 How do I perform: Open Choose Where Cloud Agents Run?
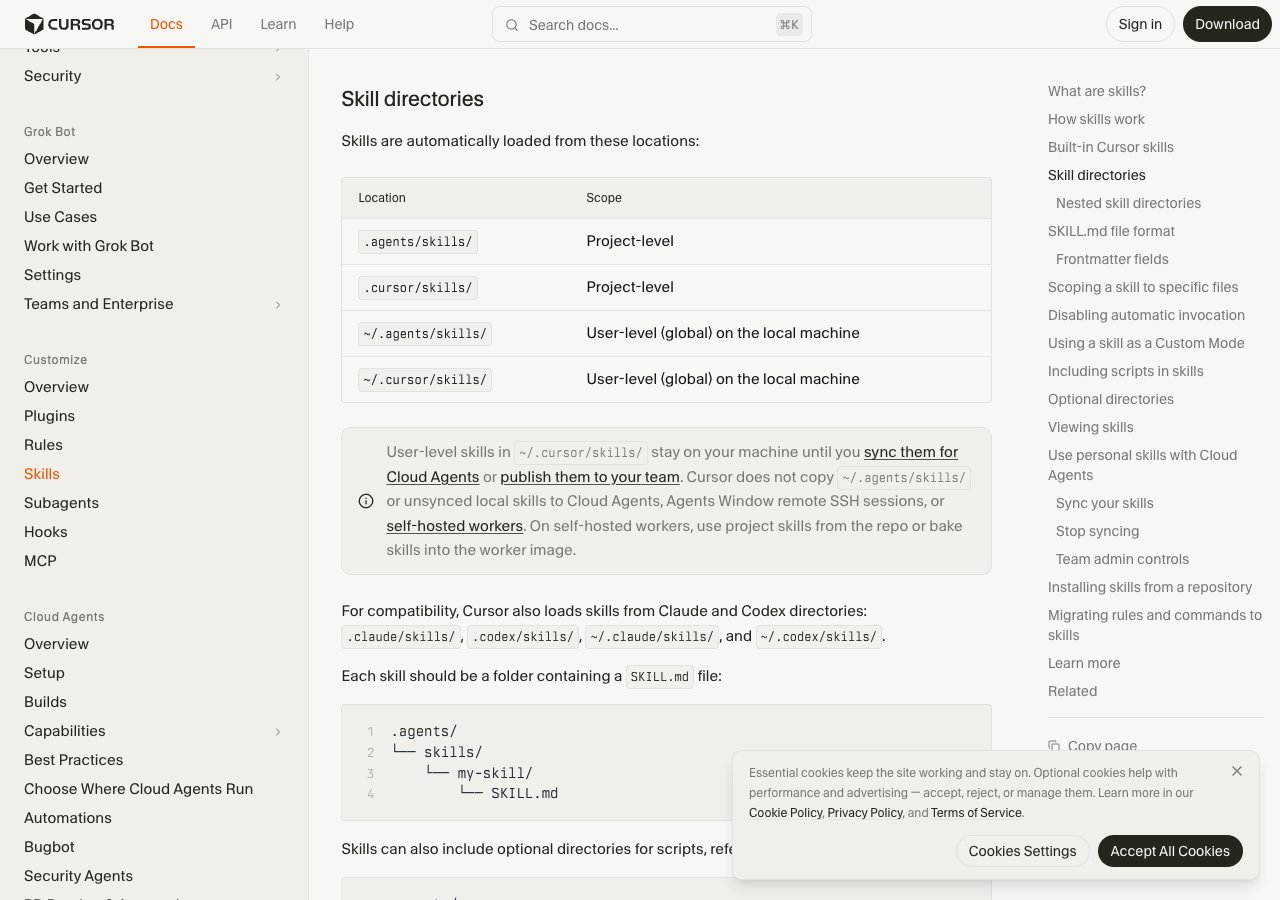(138, 789)
